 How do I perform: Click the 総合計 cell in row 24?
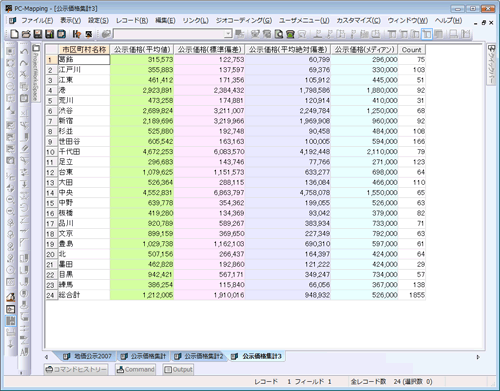pyautogui.click(x=84, y=295)
